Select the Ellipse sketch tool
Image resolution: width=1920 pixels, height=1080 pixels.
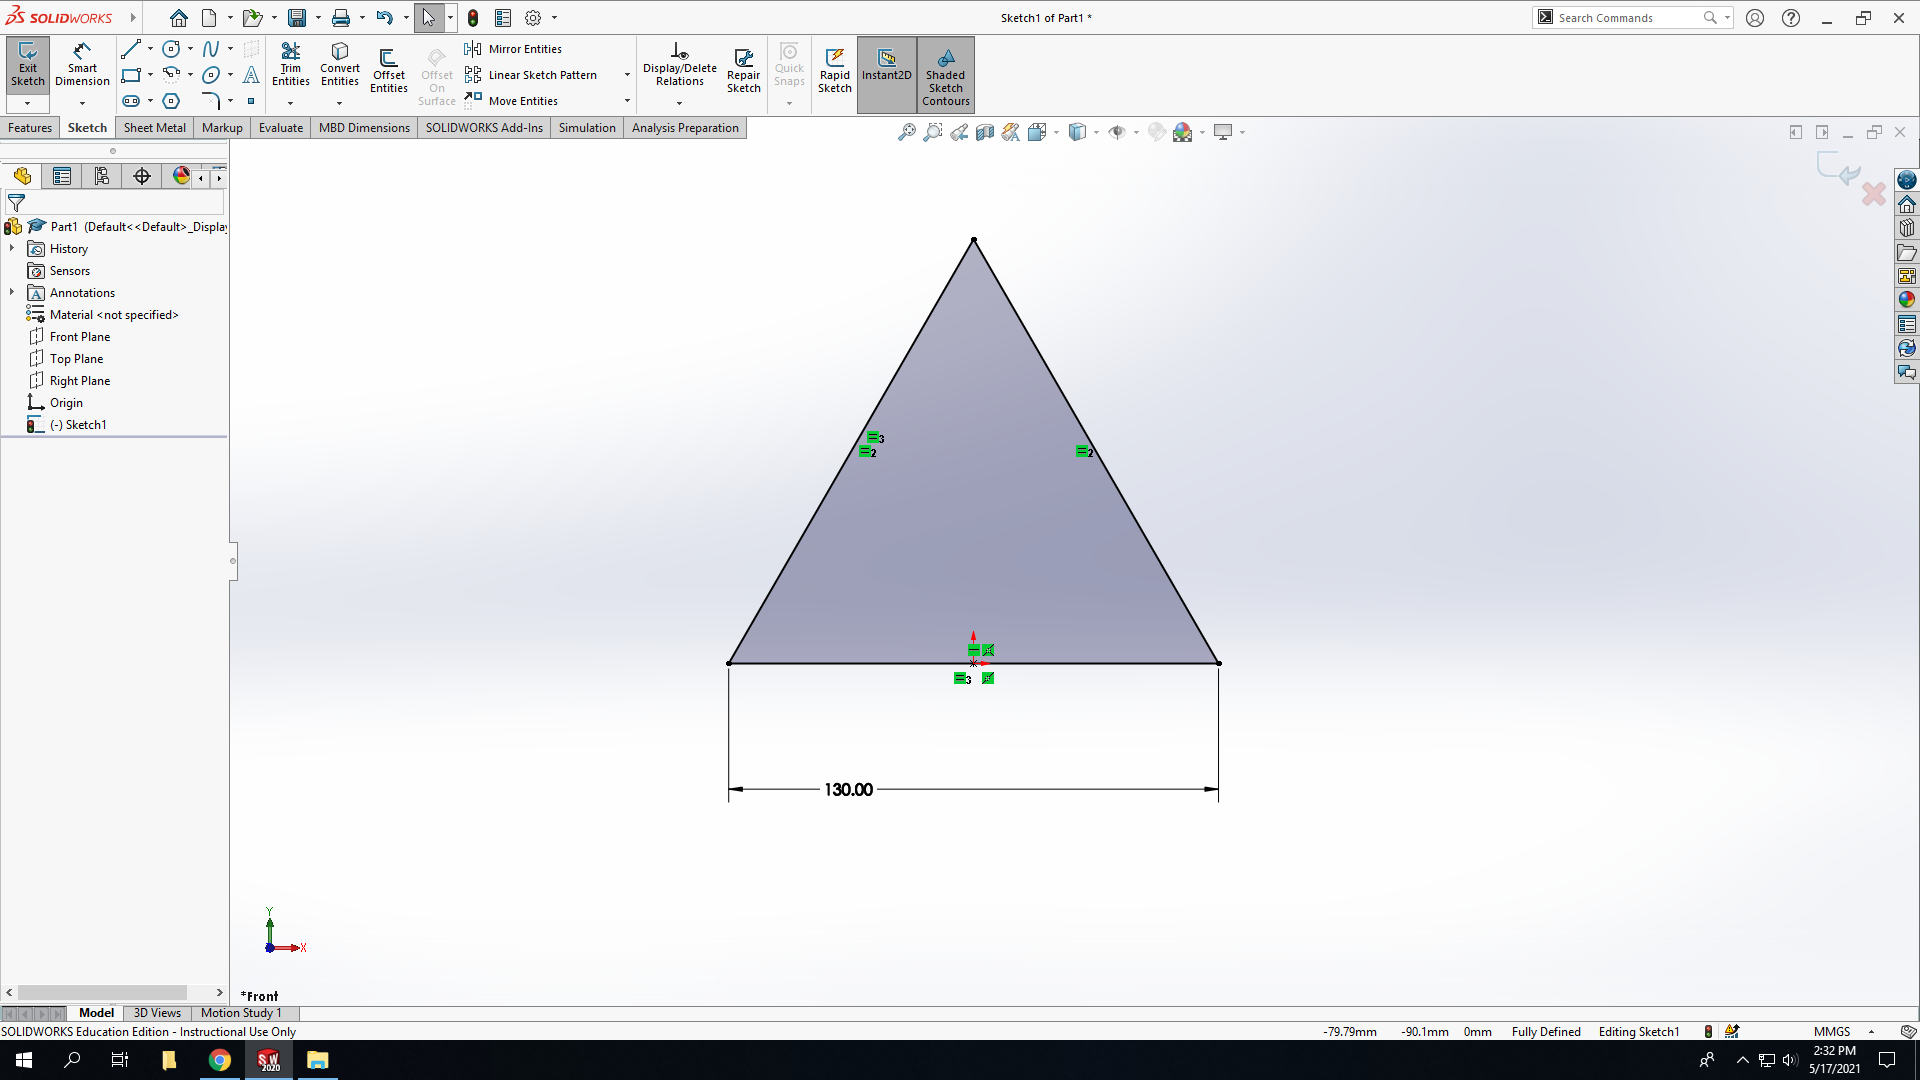[x=210, y=75]
